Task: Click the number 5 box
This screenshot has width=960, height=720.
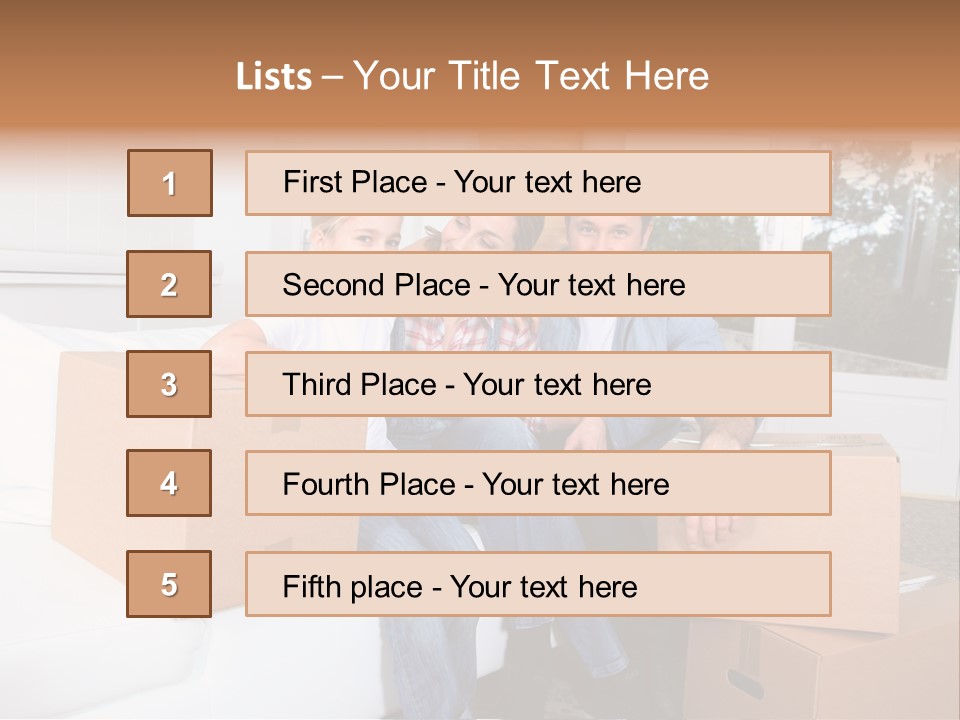Action: [x=169, y=584]
